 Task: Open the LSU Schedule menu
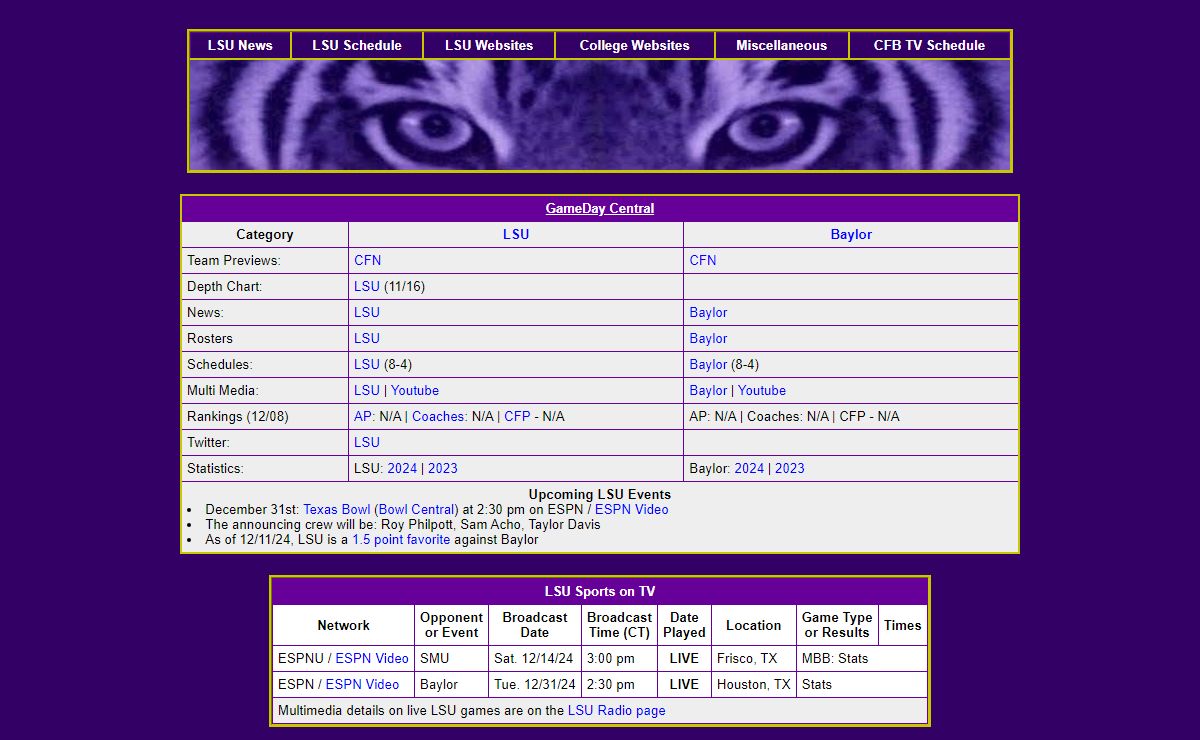tap(357, 45)
